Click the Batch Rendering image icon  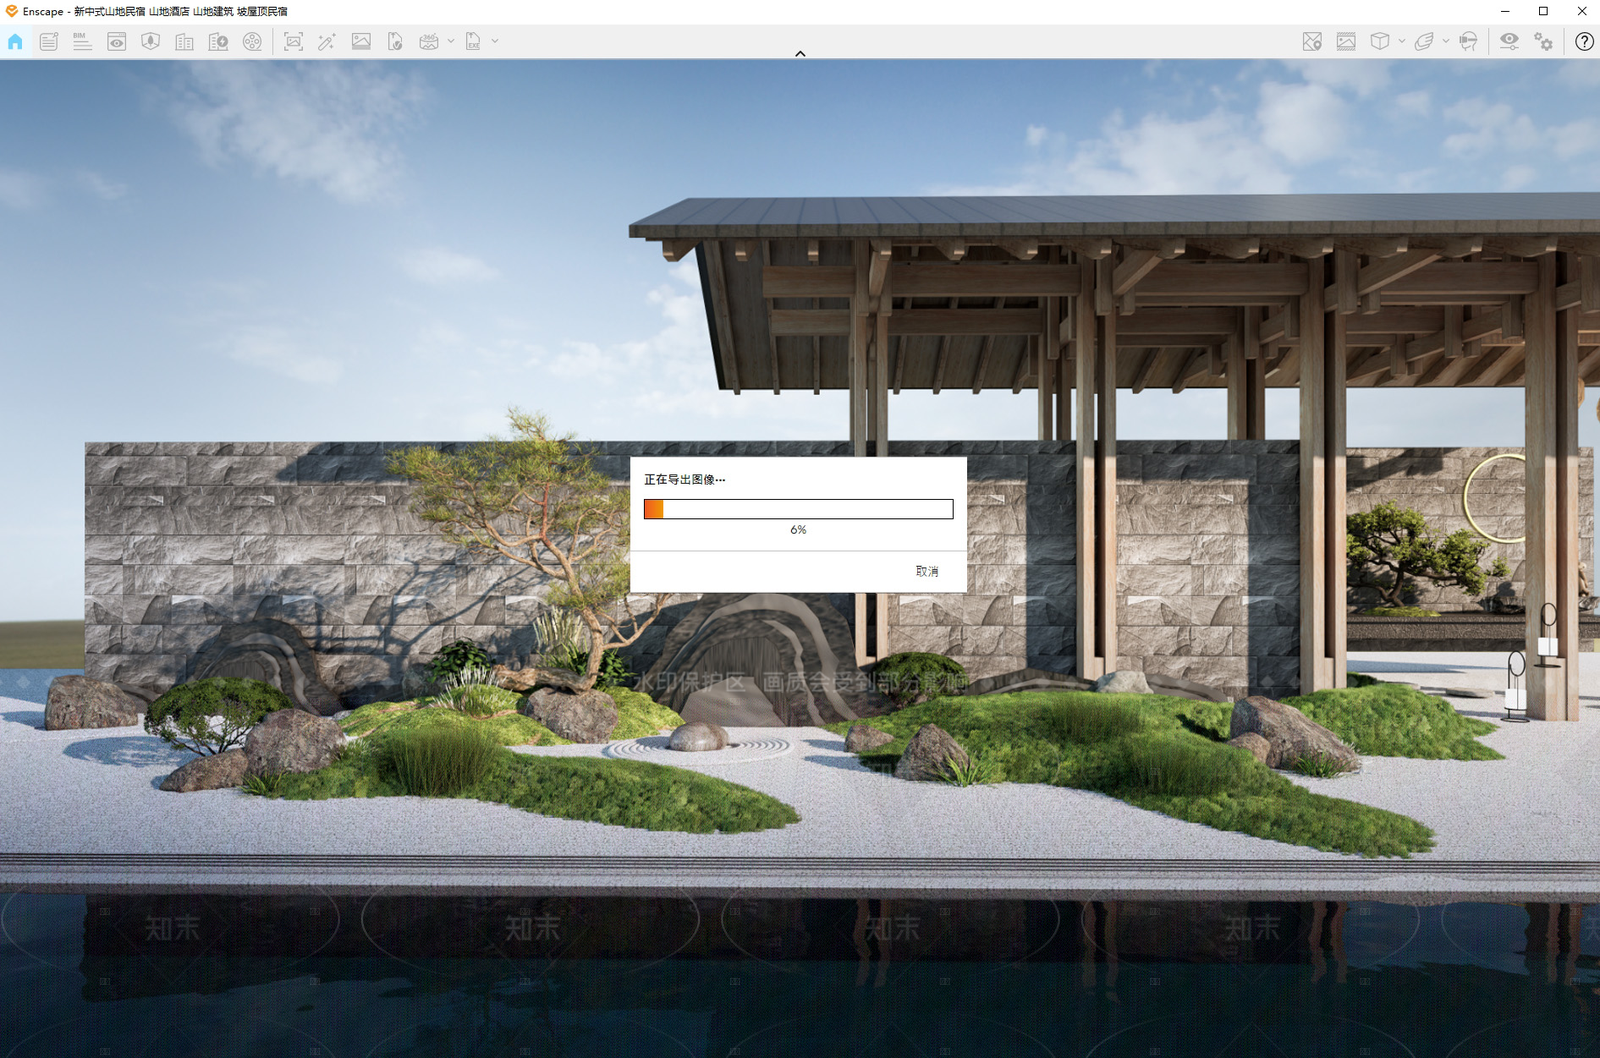361,42
